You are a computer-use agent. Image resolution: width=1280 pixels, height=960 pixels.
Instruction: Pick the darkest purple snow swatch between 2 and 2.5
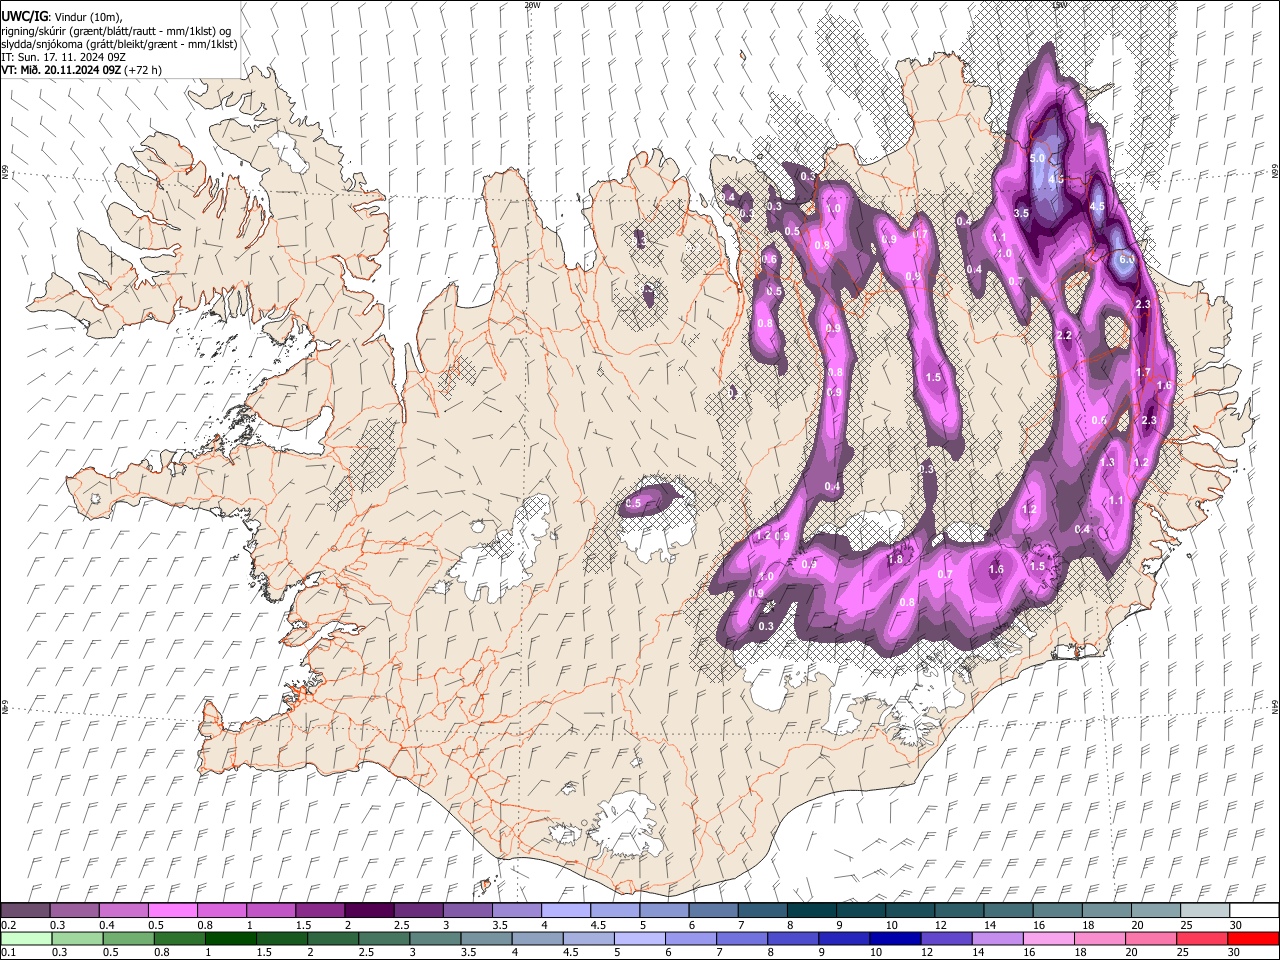368,911
